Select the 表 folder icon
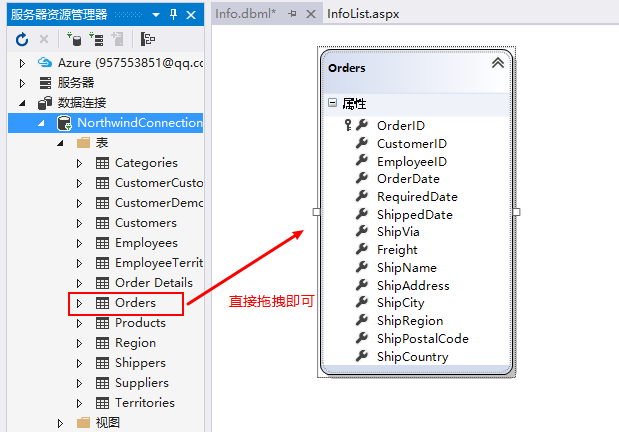619x432 pixels. coord(83,143)
